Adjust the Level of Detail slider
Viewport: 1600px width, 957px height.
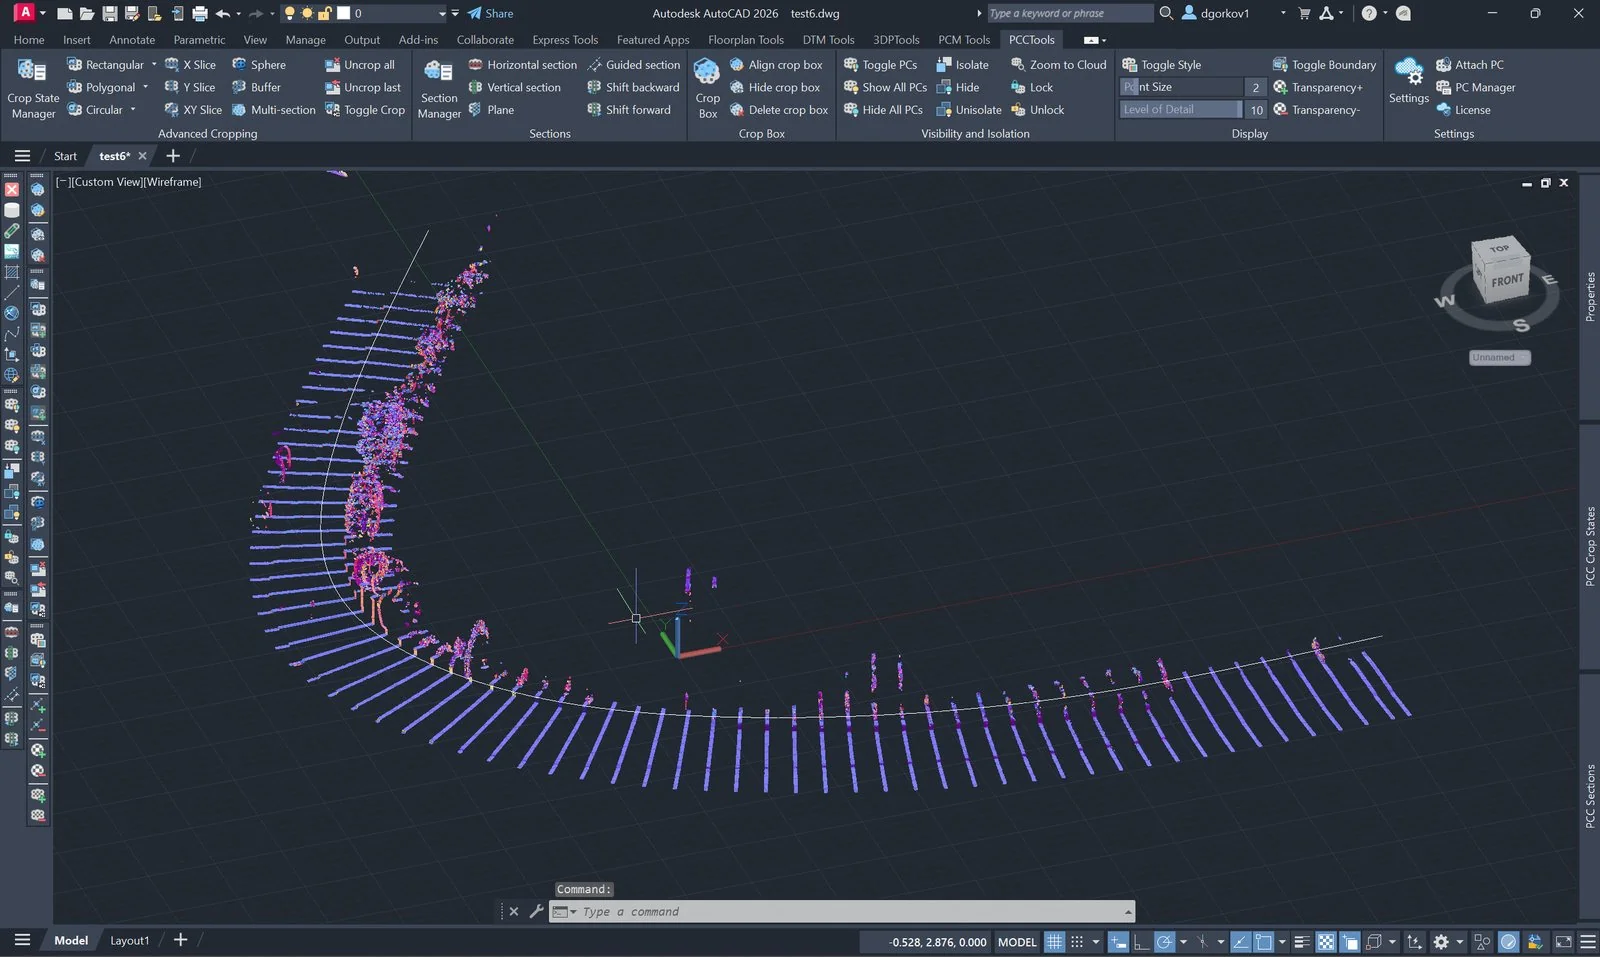click(1181, 110)
